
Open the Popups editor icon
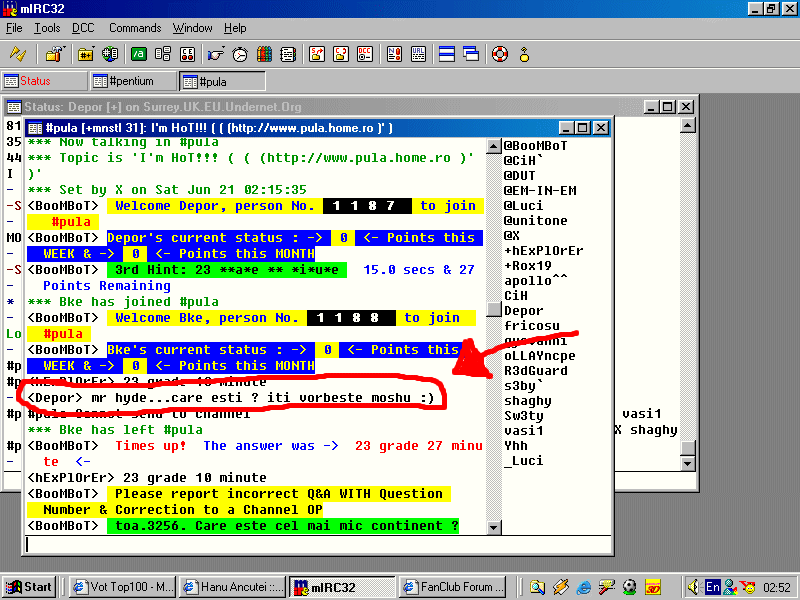coord(163,54)
